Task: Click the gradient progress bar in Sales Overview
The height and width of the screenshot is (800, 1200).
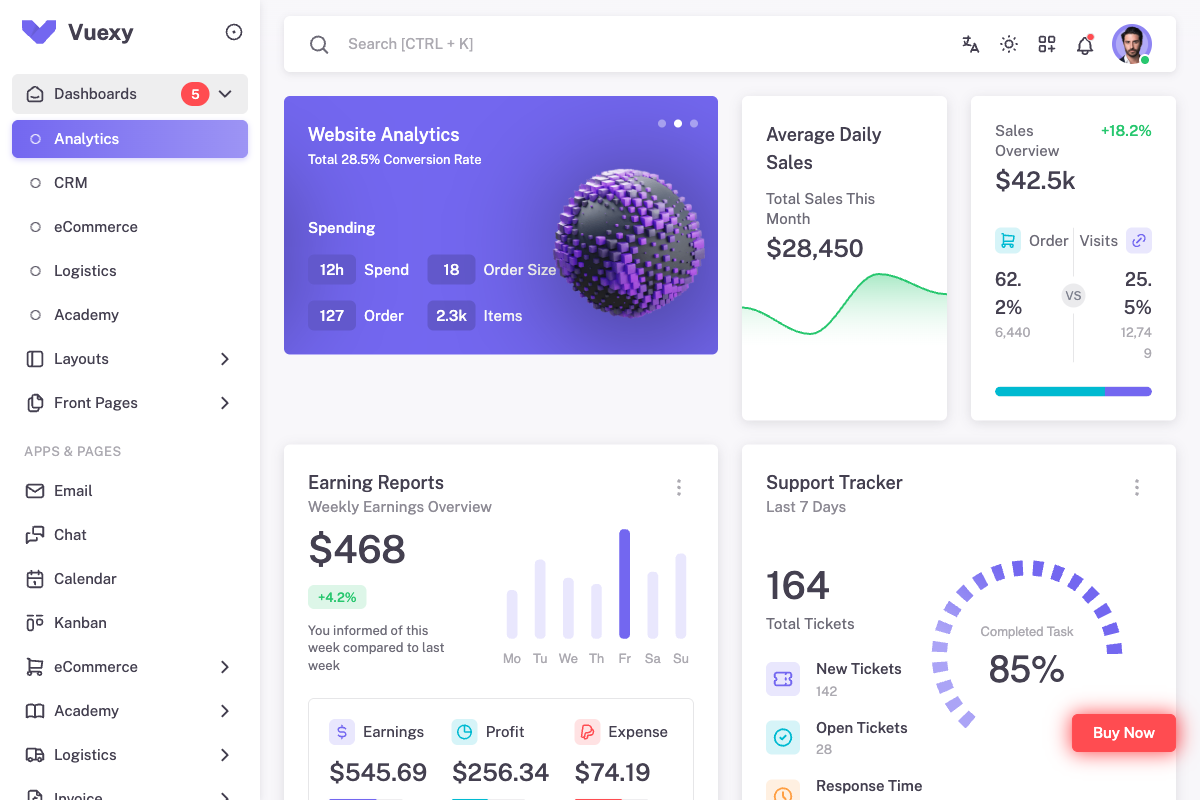Action: 1073,391
